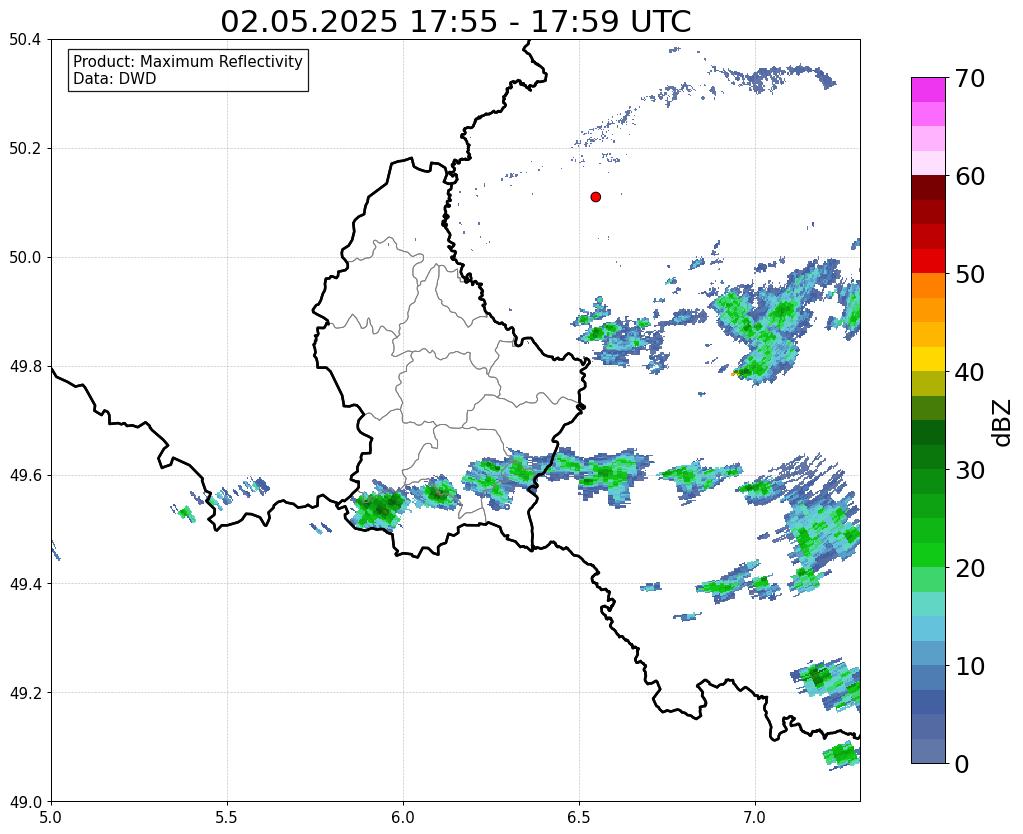1023x834 pixels.
Task: Click latitude axis label 49.6
Action: [25, 475]
